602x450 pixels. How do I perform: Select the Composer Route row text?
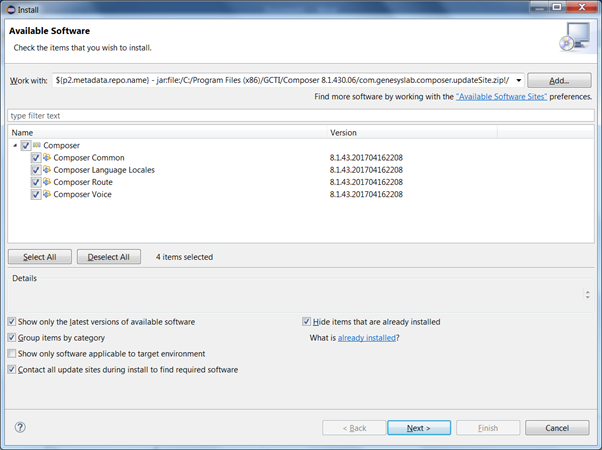83,182
